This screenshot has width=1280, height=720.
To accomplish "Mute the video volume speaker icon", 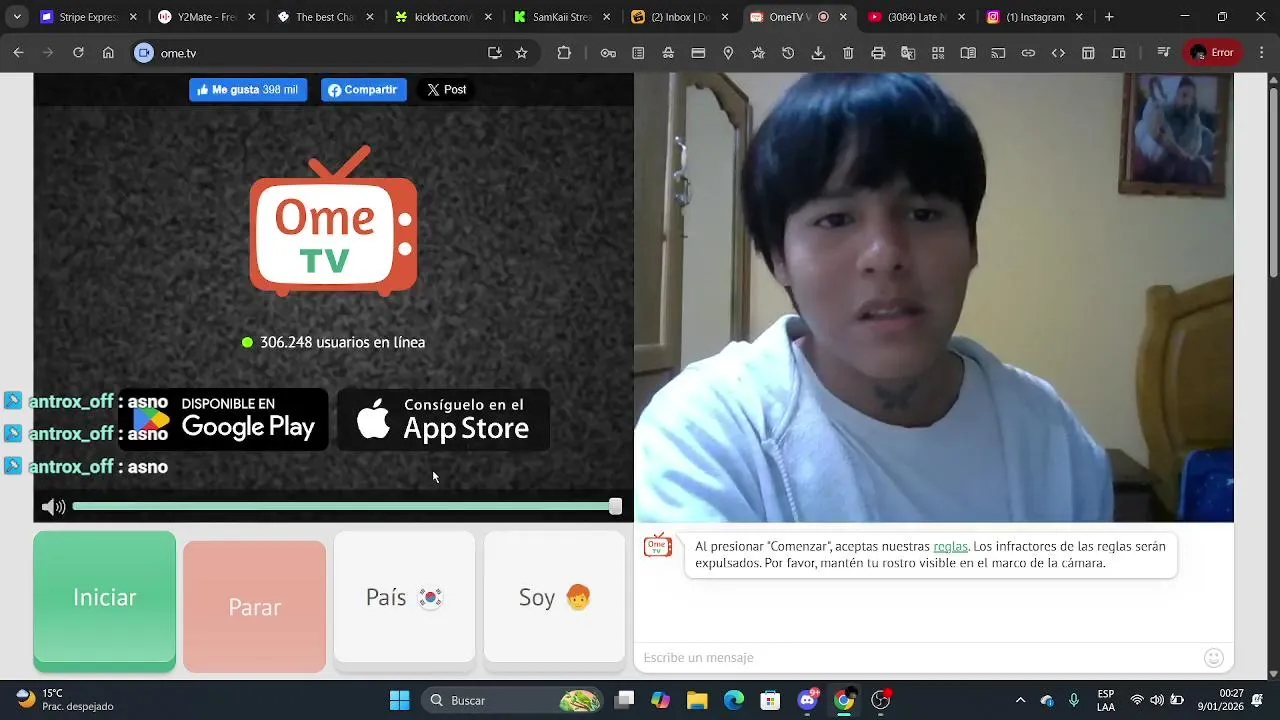I will coord(53,507).
